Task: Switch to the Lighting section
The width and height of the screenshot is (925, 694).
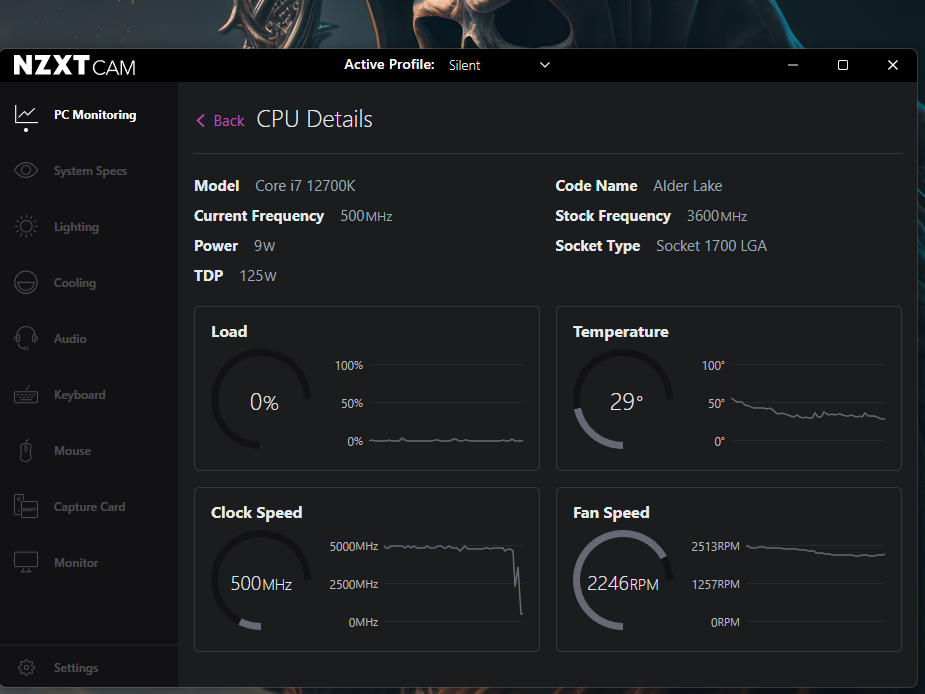Action: pos(76,227)
